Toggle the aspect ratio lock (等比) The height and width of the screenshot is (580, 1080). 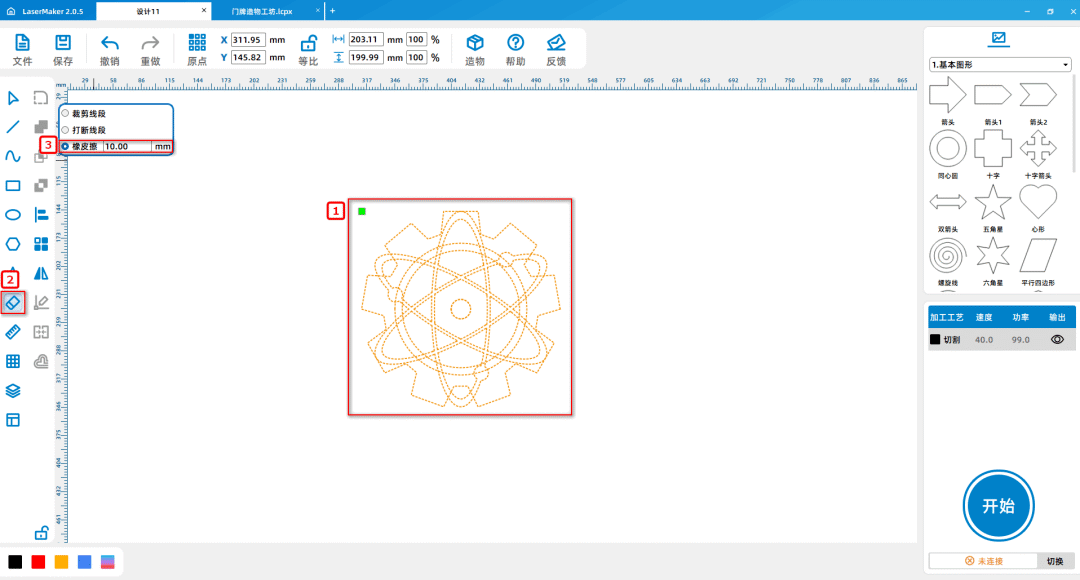309,43
